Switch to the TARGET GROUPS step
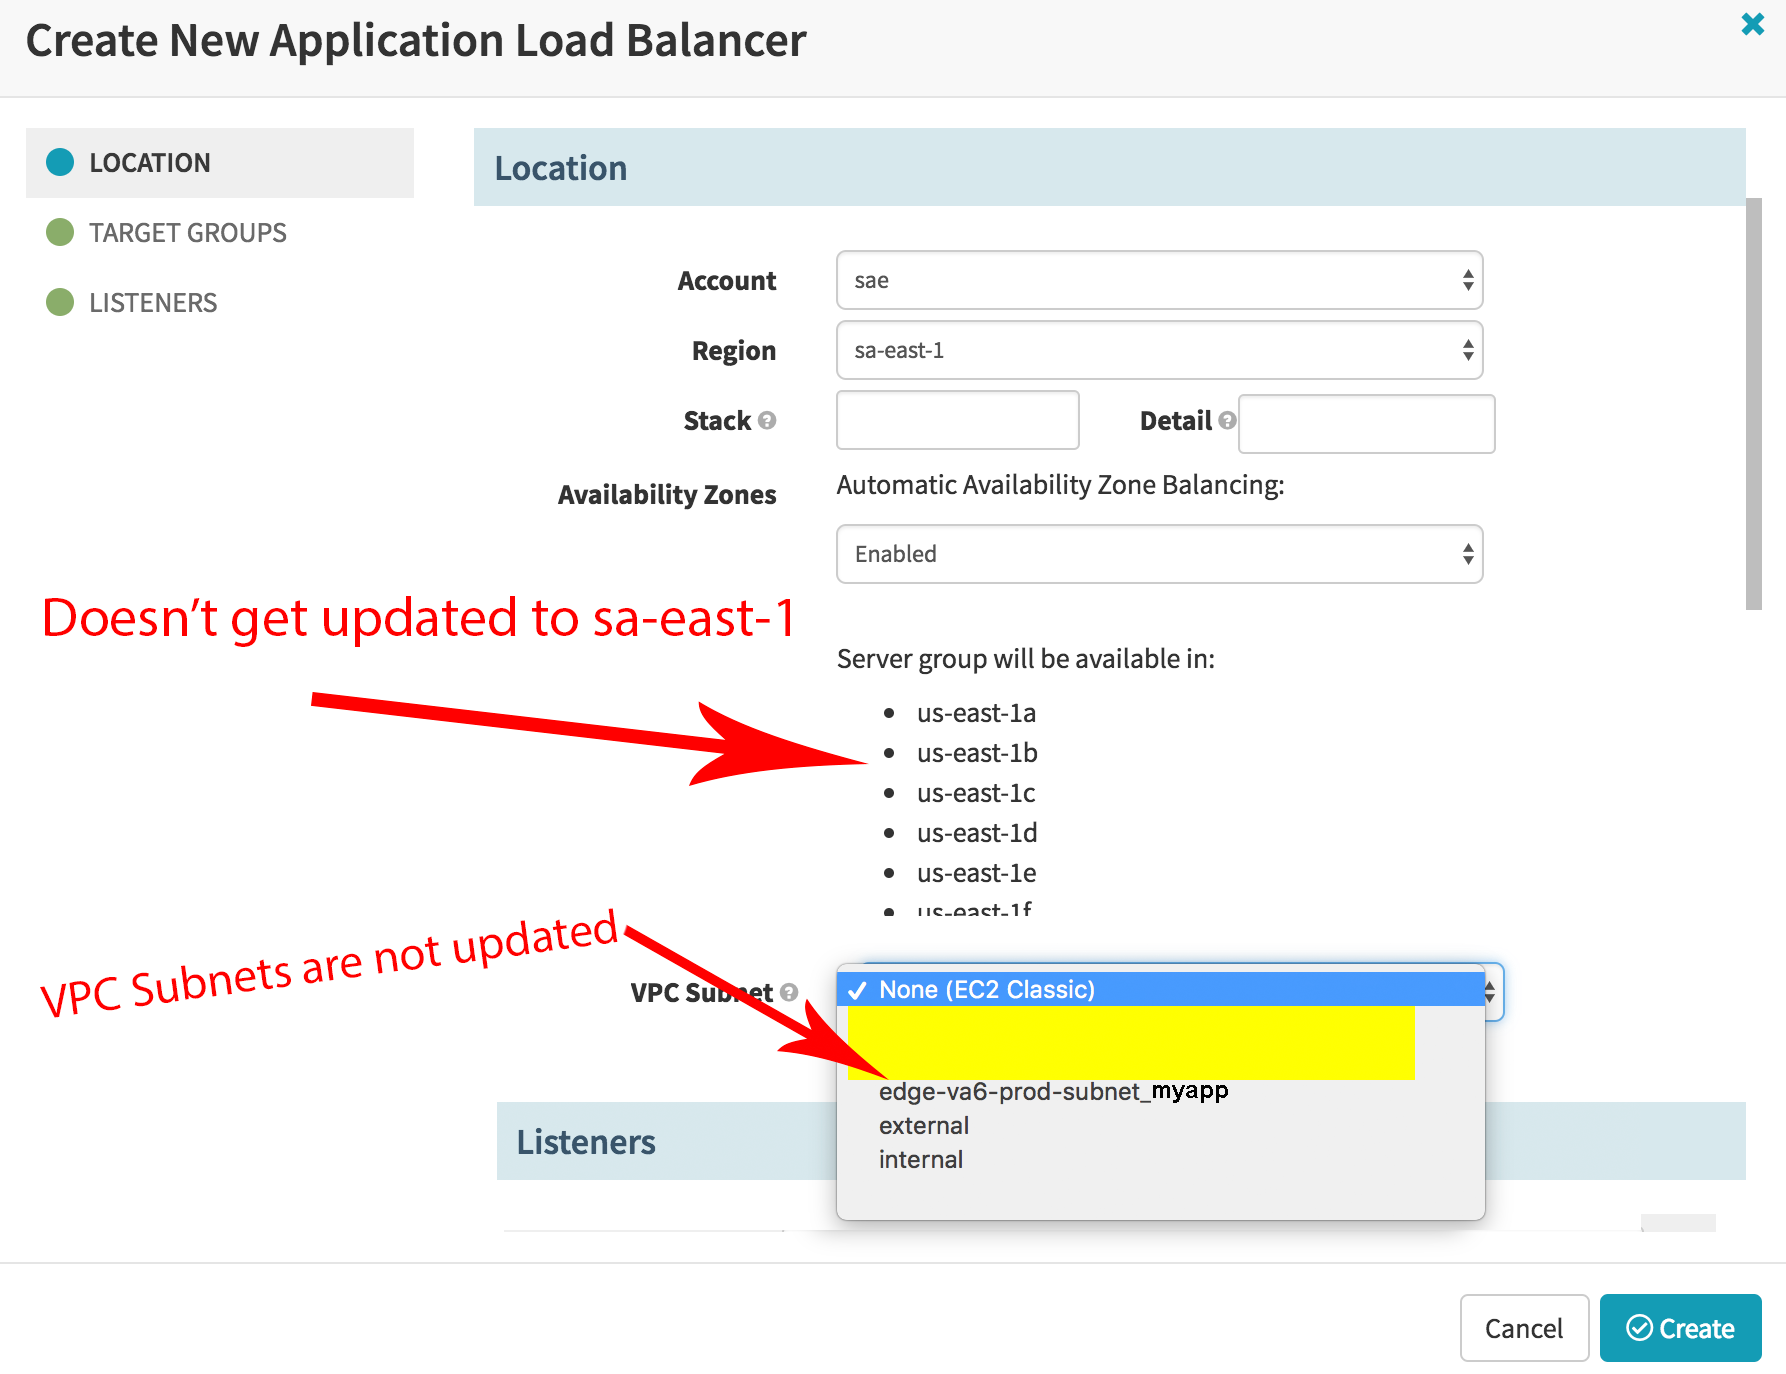1786x1374 pixels. tap(186, 232)
